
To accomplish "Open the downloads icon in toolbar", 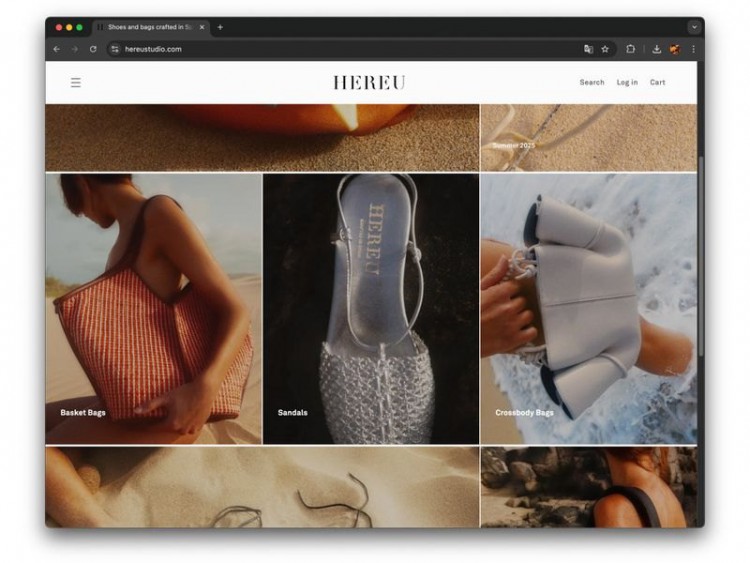I will (656, 49).
